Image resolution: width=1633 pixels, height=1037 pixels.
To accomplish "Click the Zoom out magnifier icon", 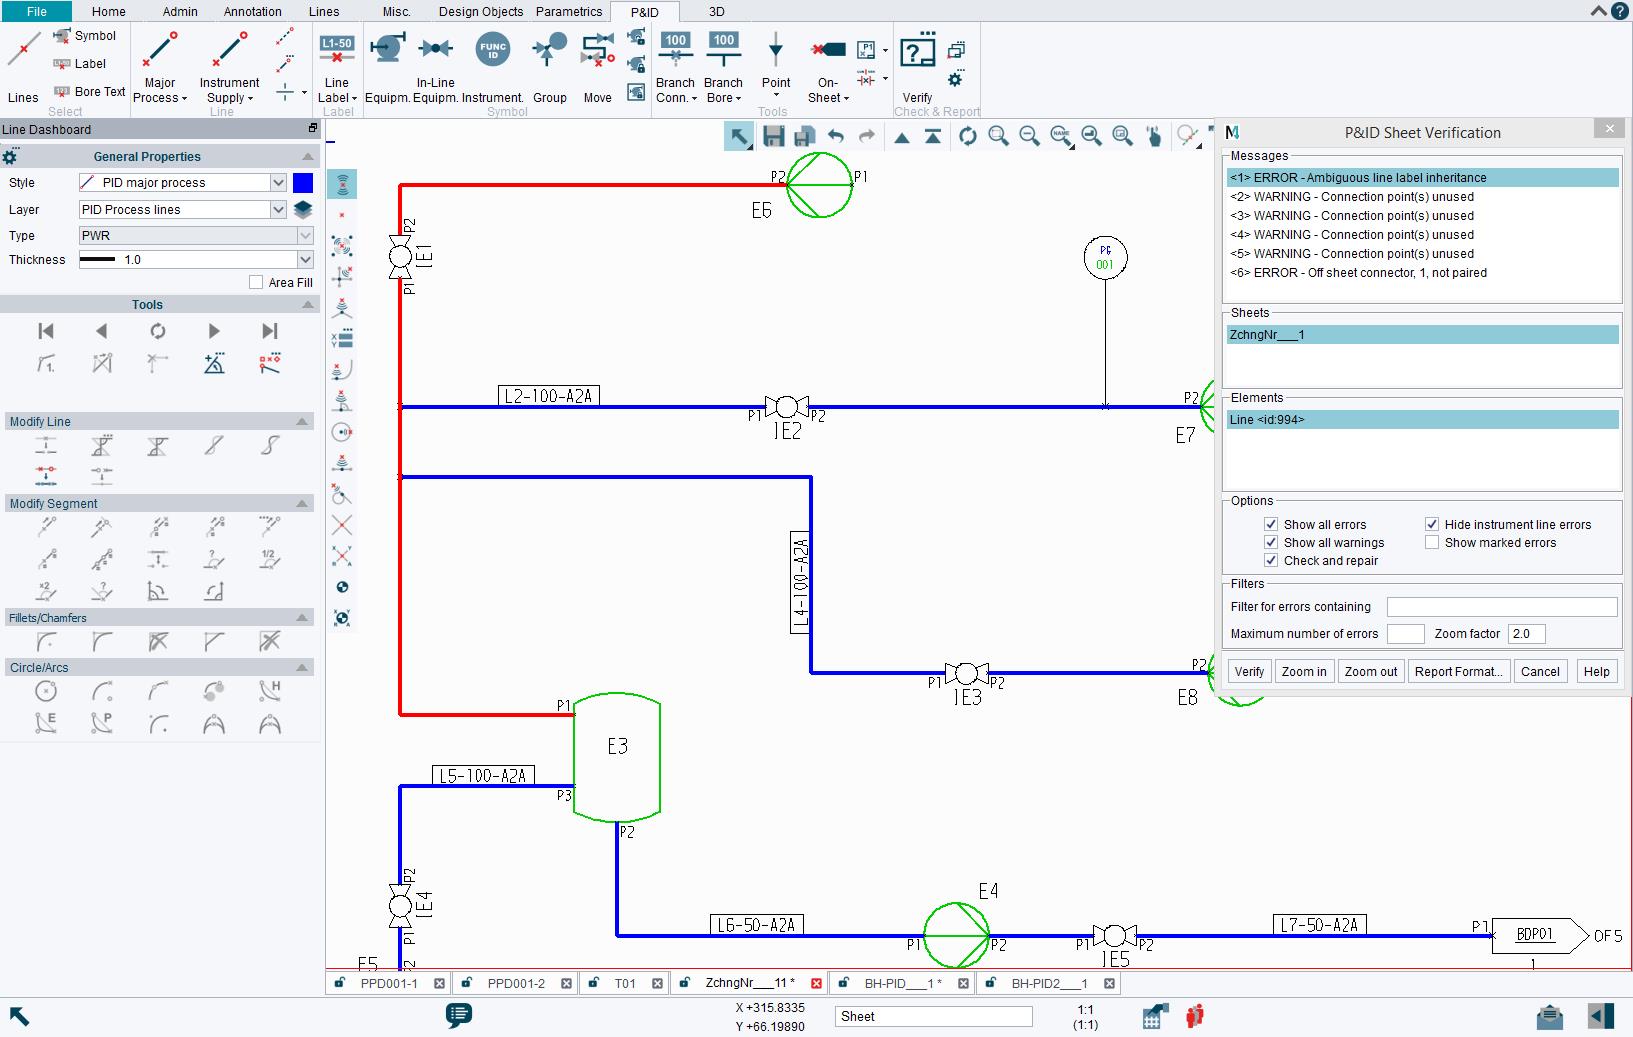I will pos(1030,136).
